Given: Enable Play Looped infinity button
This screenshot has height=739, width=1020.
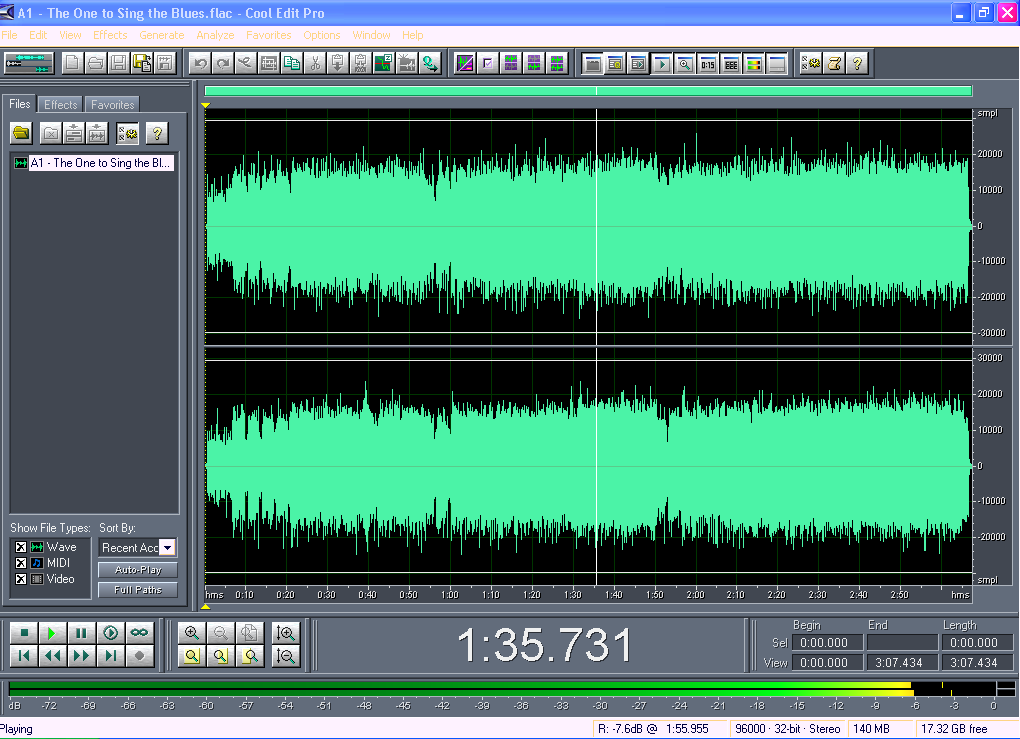Looking at the screenshot, I should click(139, 633).
